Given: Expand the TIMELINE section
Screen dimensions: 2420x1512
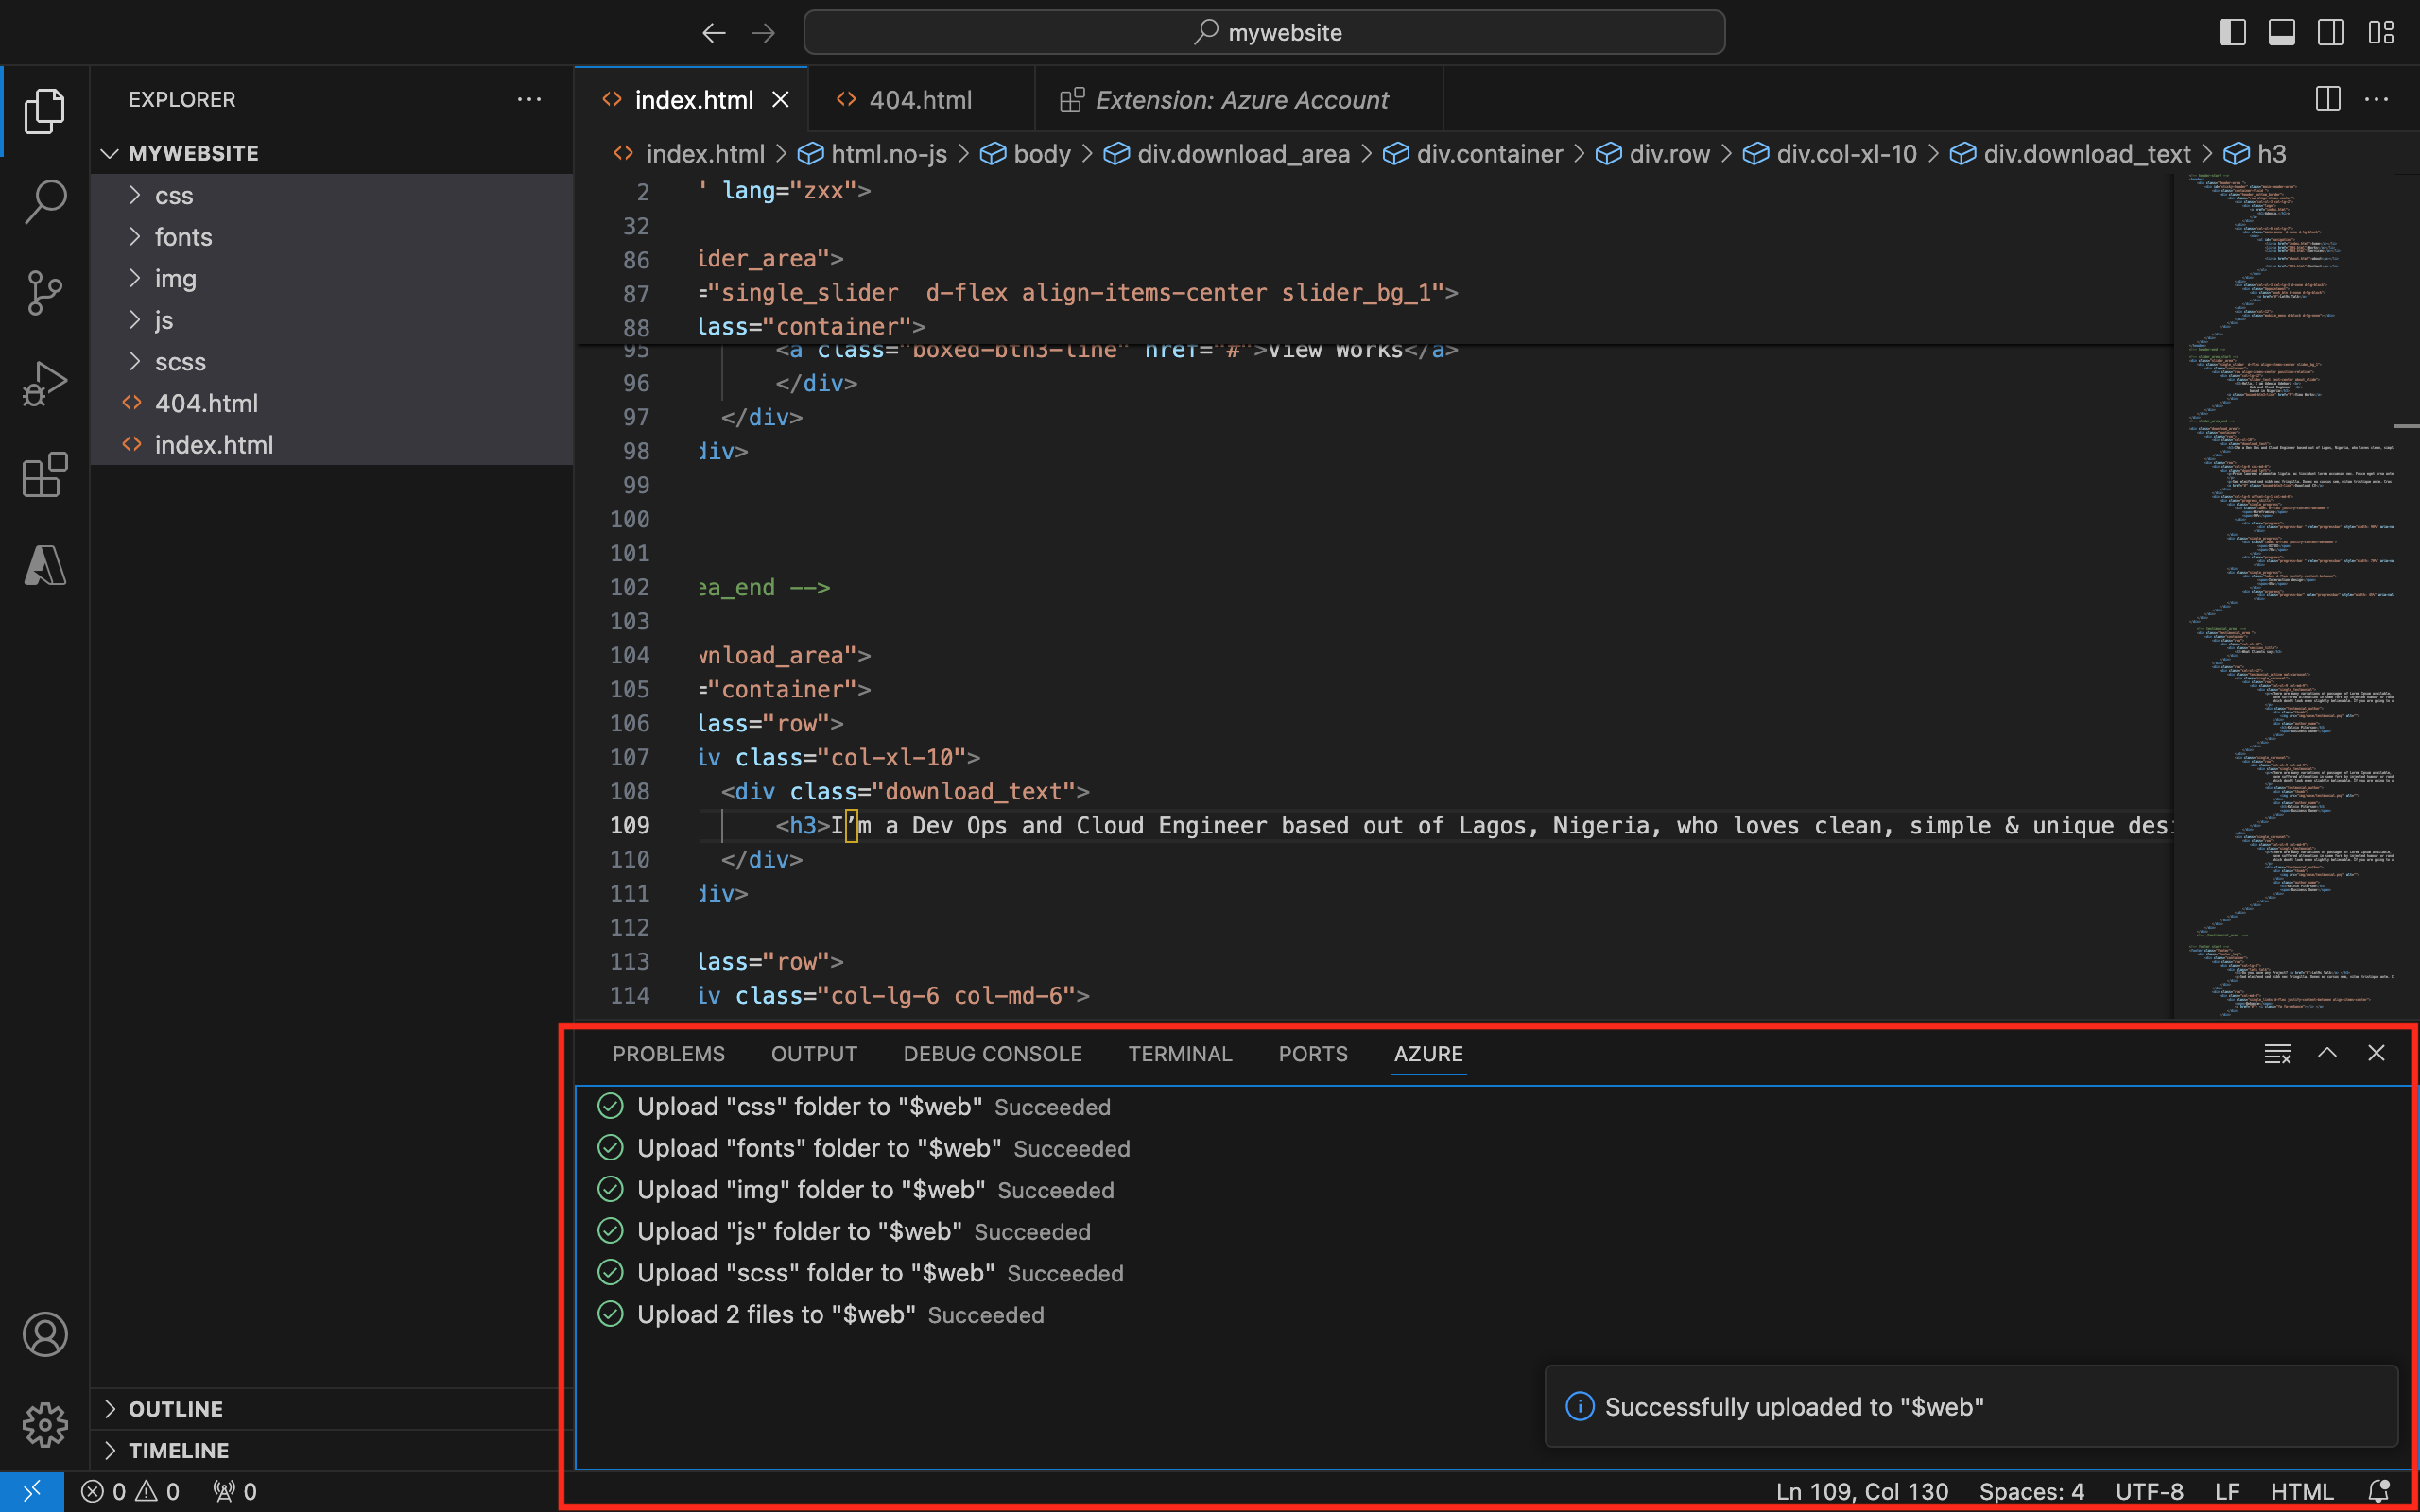Looking at the screenshot, I should (x=179, y=1450).
